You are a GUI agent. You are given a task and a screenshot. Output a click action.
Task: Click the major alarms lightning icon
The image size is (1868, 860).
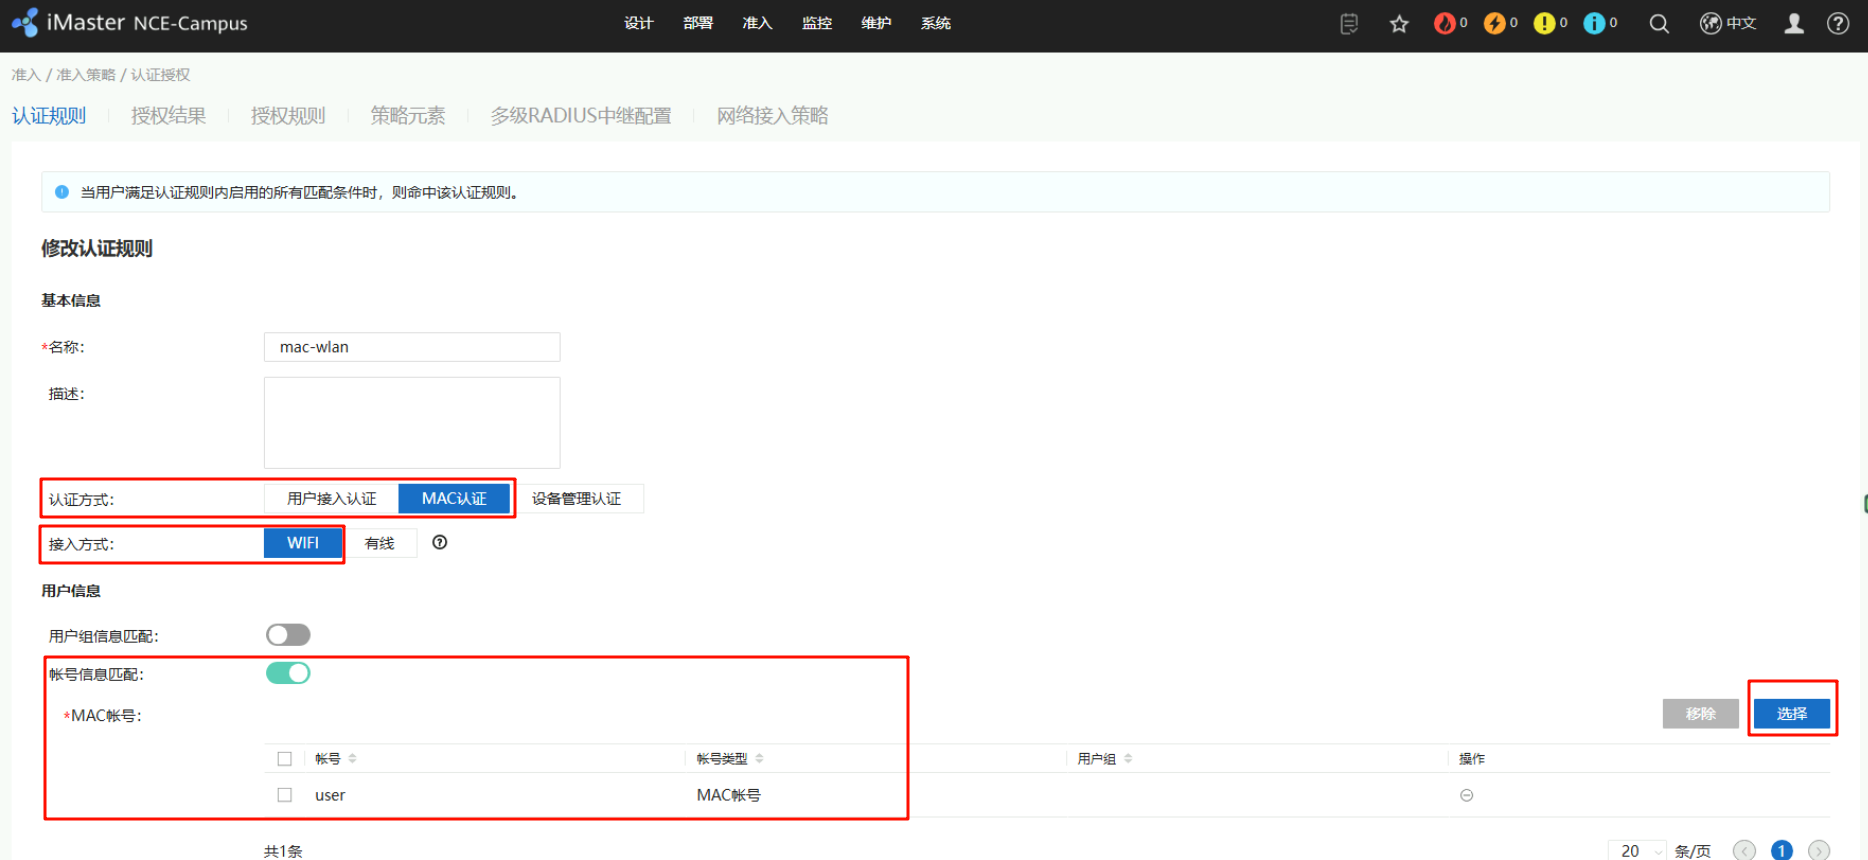1494,23
